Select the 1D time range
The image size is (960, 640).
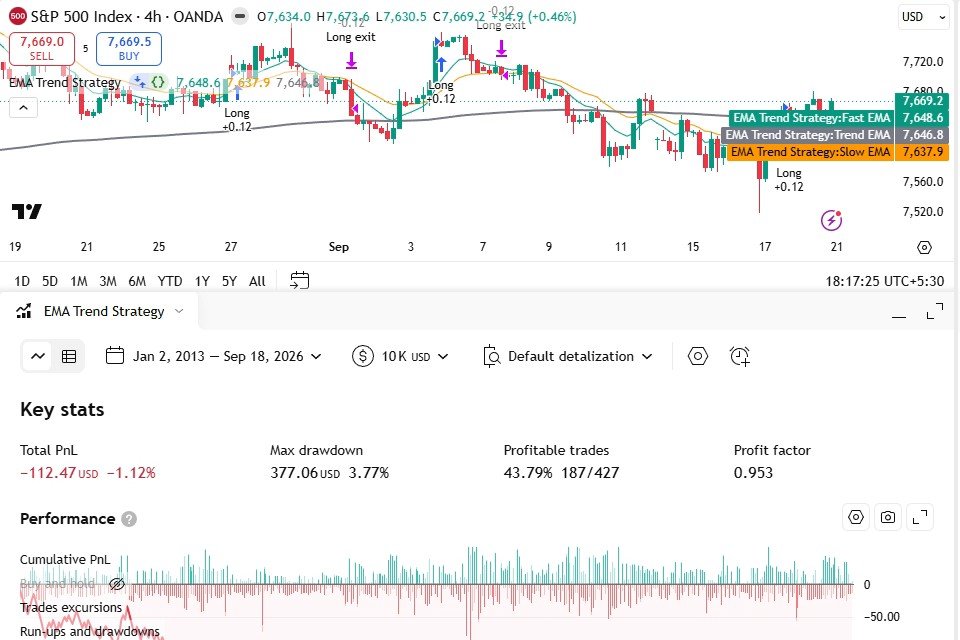point(22,281)
